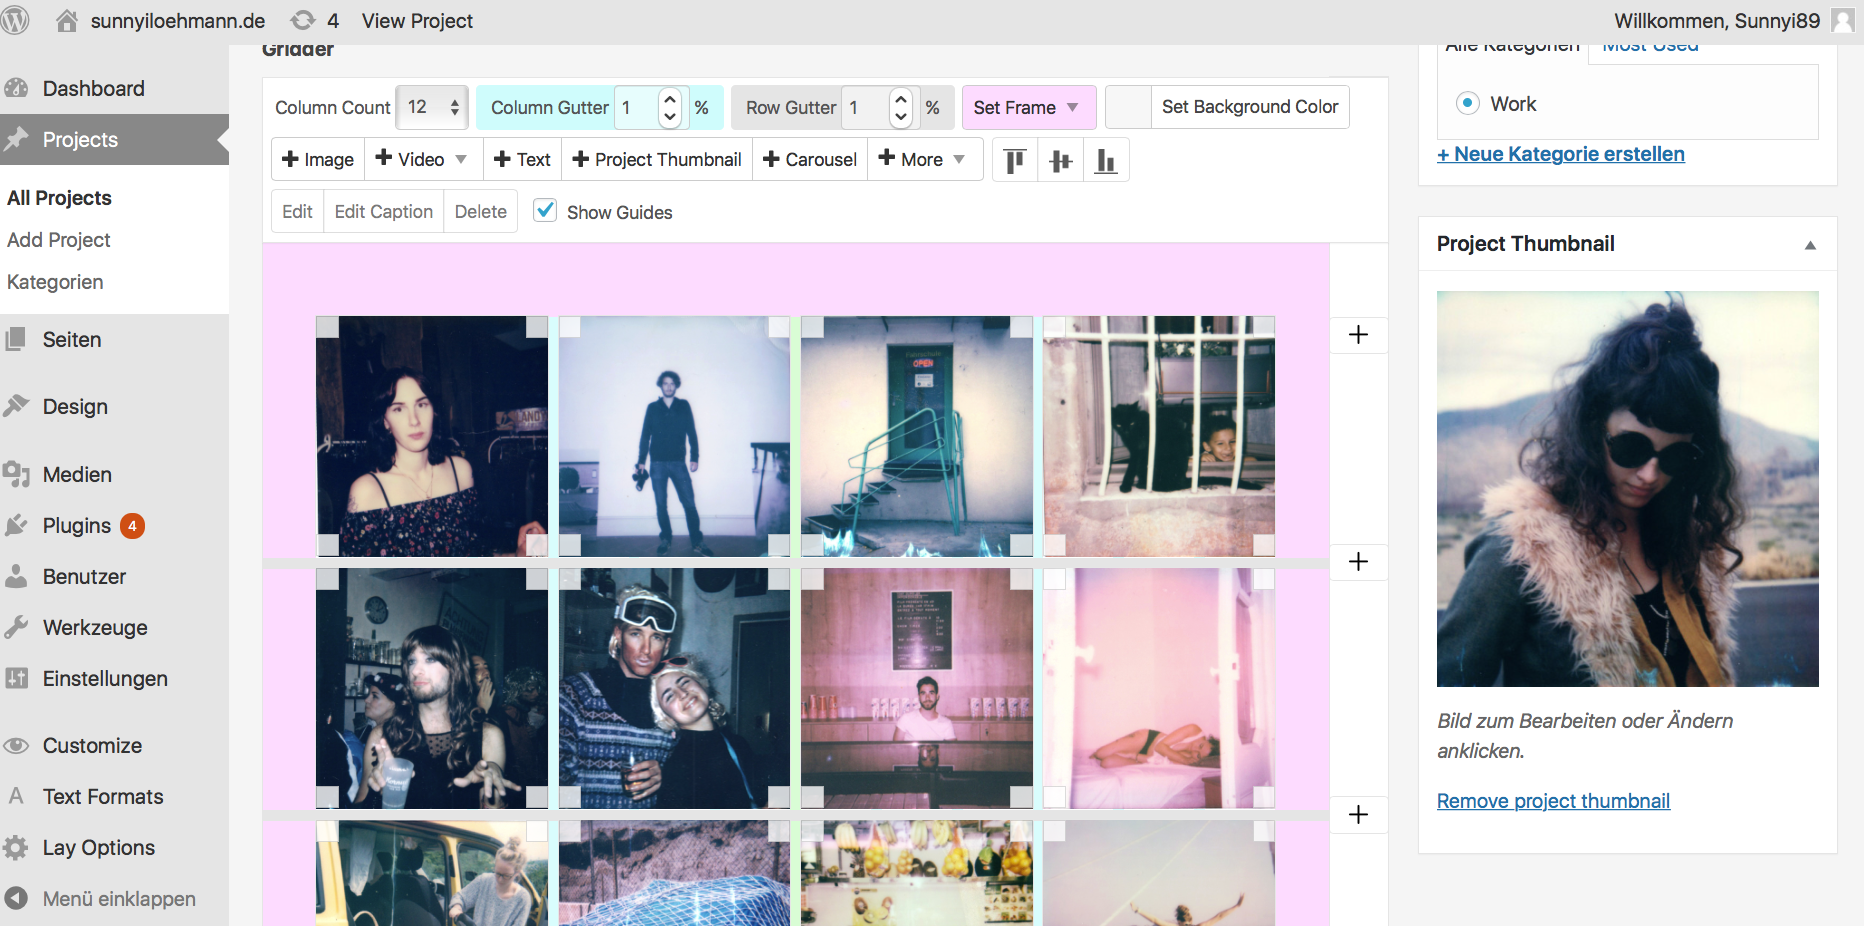Open Kategorien submenu item

tap(55, 282)
